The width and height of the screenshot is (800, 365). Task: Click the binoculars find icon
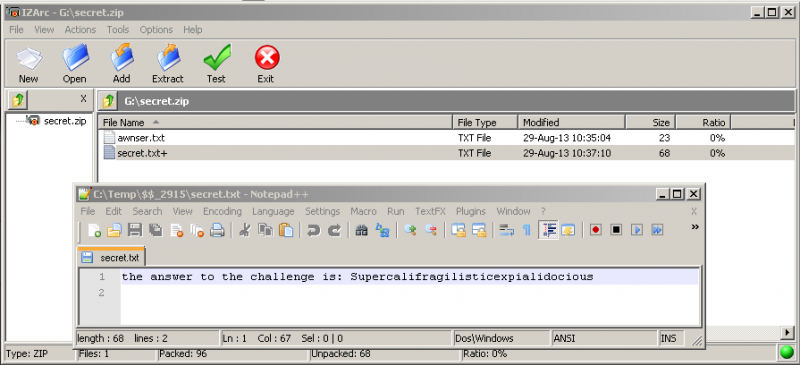pyautogui.click(x=362, y=230)
